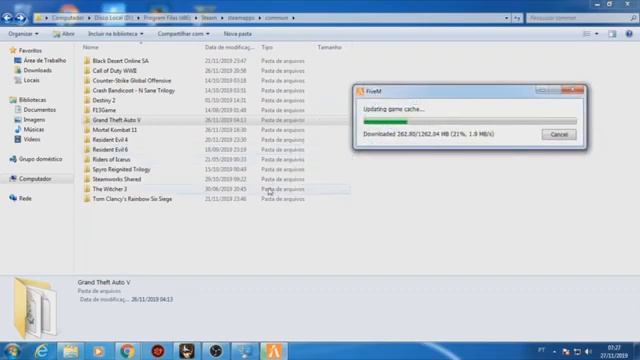Viewport: 640px width, 360px height.
Task: Open the address bar history dropdown
Action: [x=507, y=18]
